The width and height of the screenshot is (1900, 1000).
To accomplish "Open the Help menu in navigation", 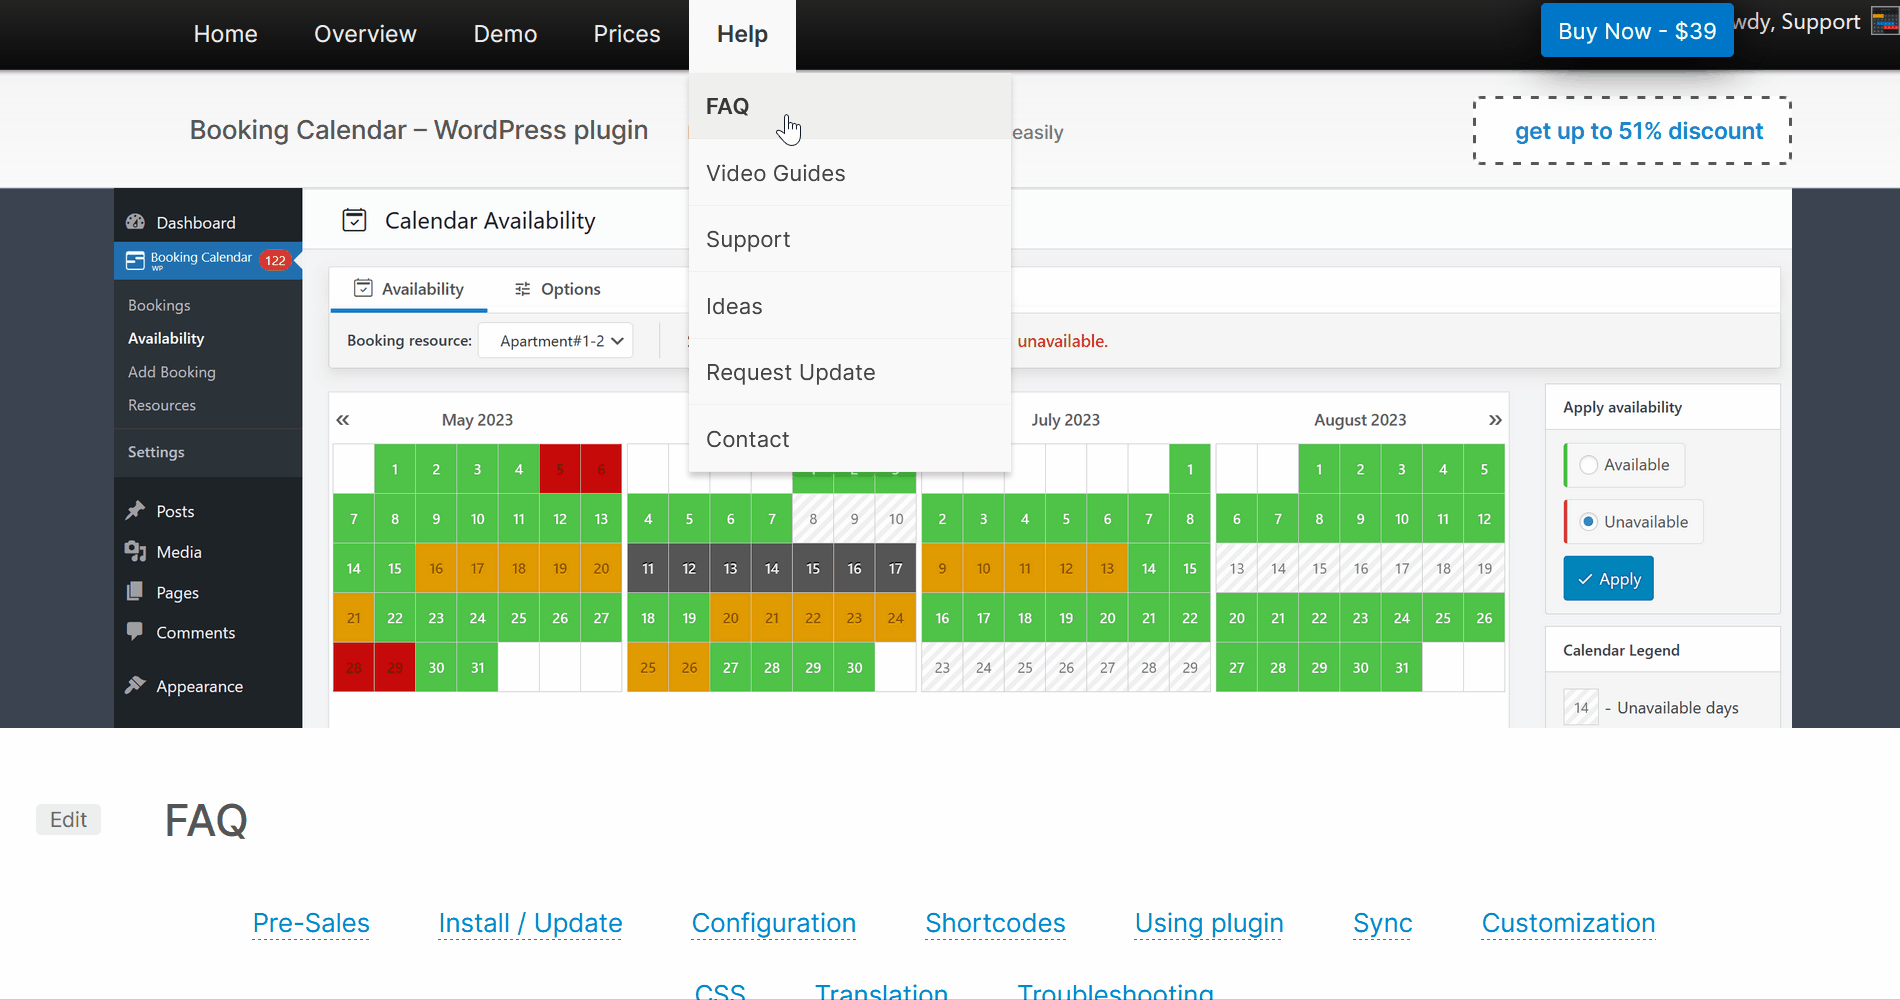I will pos(742,34).
